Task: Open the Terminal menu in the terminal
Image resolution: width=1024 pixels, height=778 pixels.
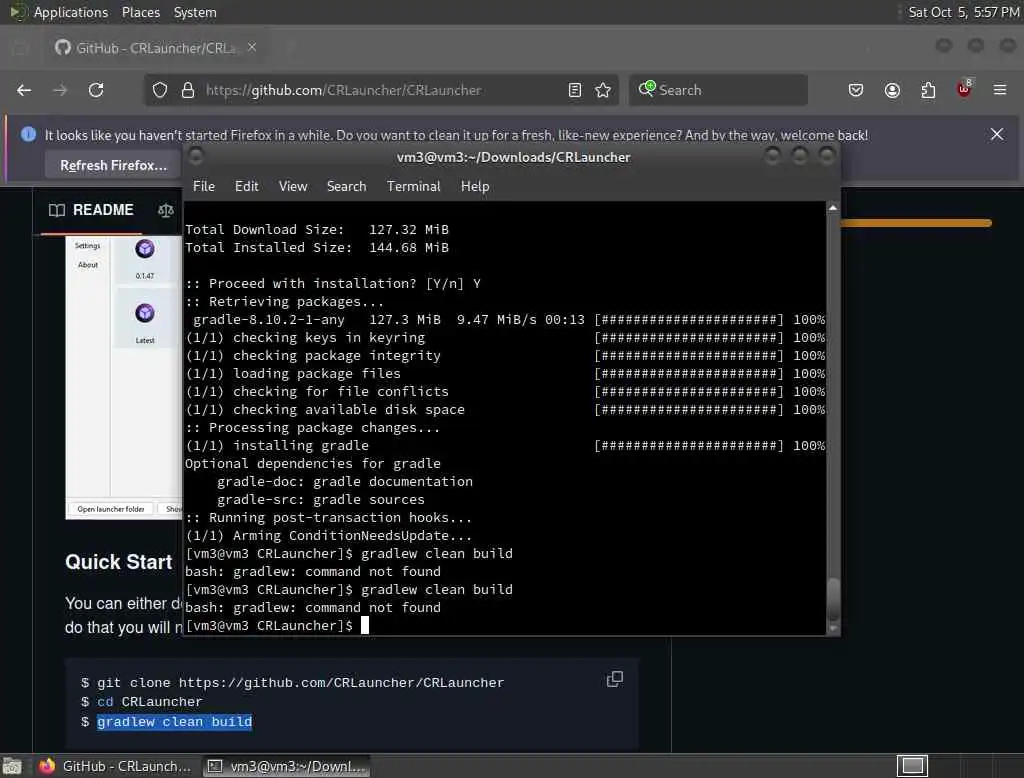Action: click(x=413, y=186)
